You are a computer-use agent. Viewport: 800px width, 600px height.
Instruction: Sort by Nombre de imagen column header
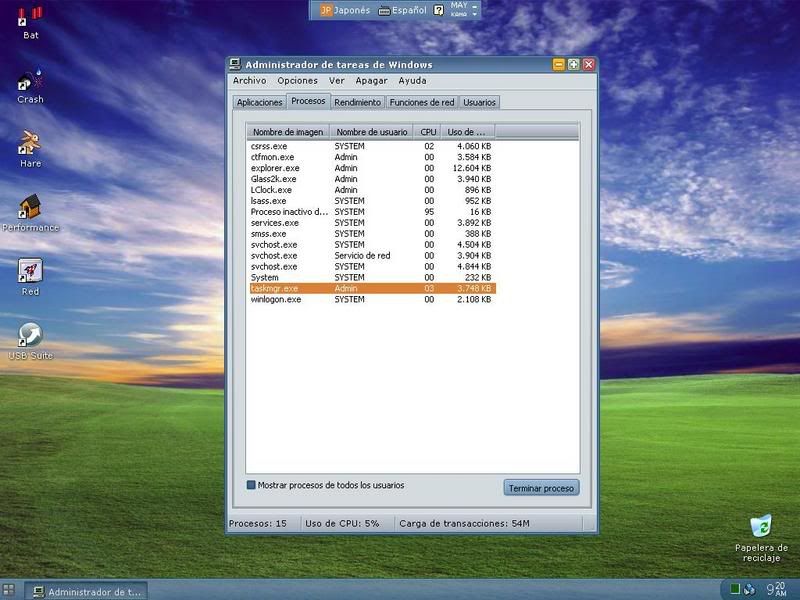pyautogui.click(x=288, y=132)
